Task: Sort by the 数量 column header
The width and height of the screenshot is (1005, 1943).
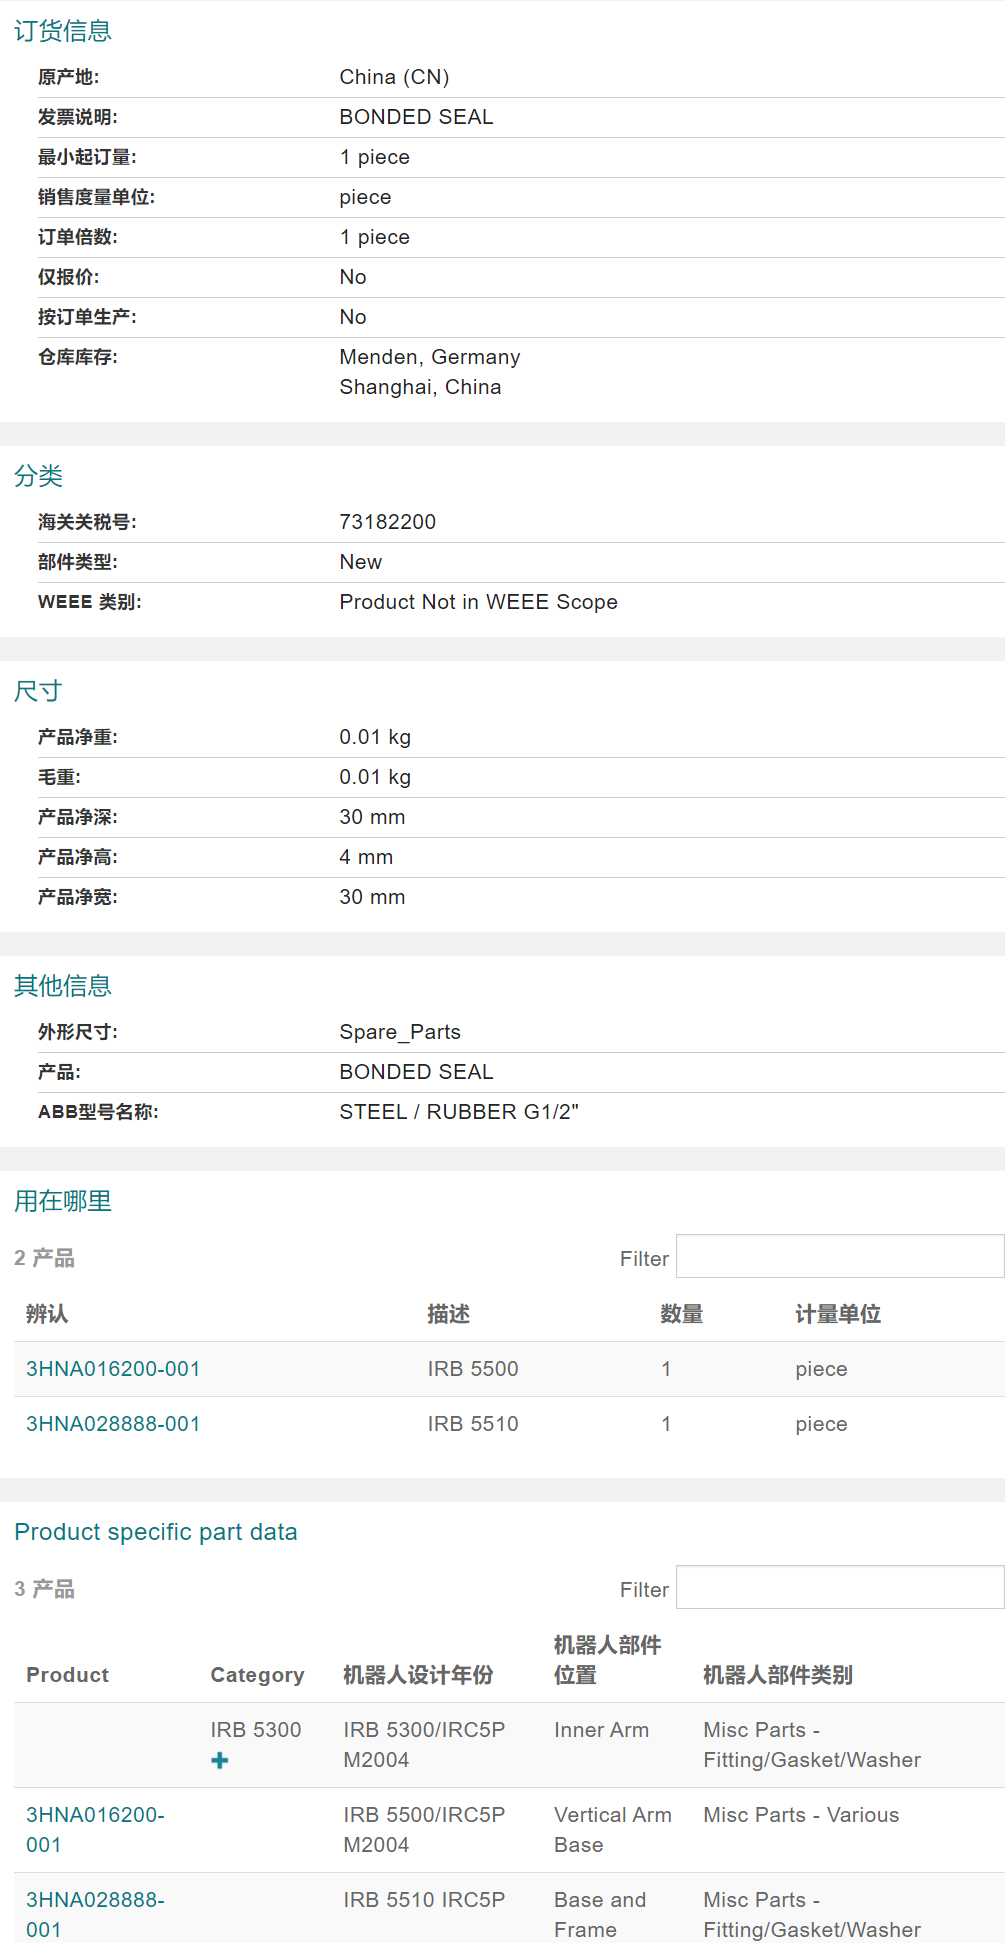Action: [x=681, y=1314]
